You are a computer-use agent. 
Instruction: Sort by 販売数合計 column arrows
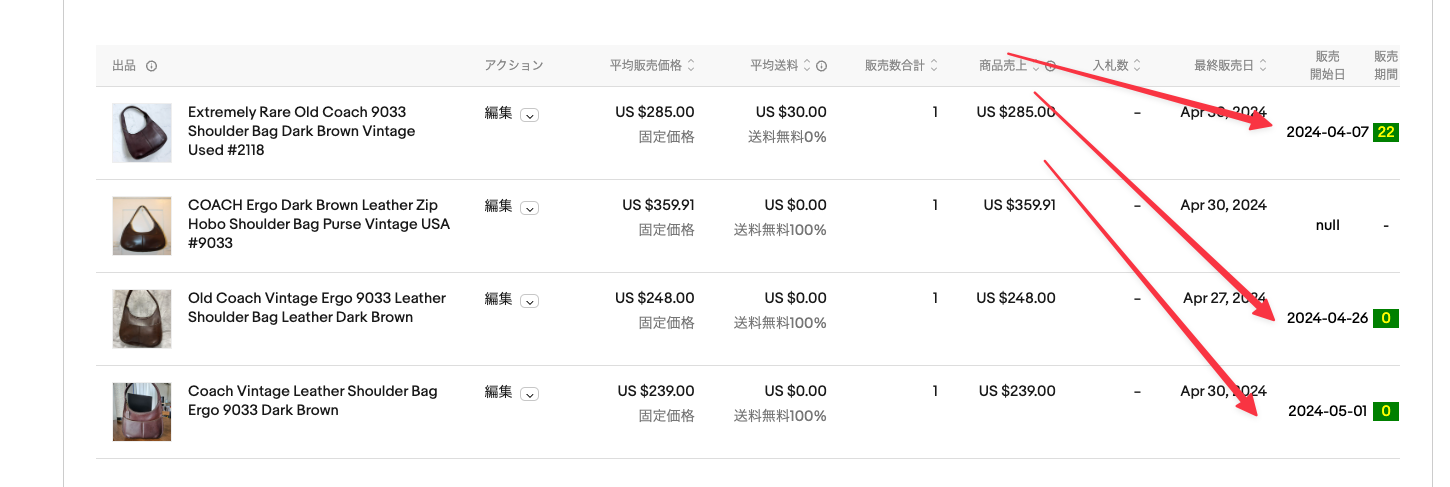pos(934,66)
